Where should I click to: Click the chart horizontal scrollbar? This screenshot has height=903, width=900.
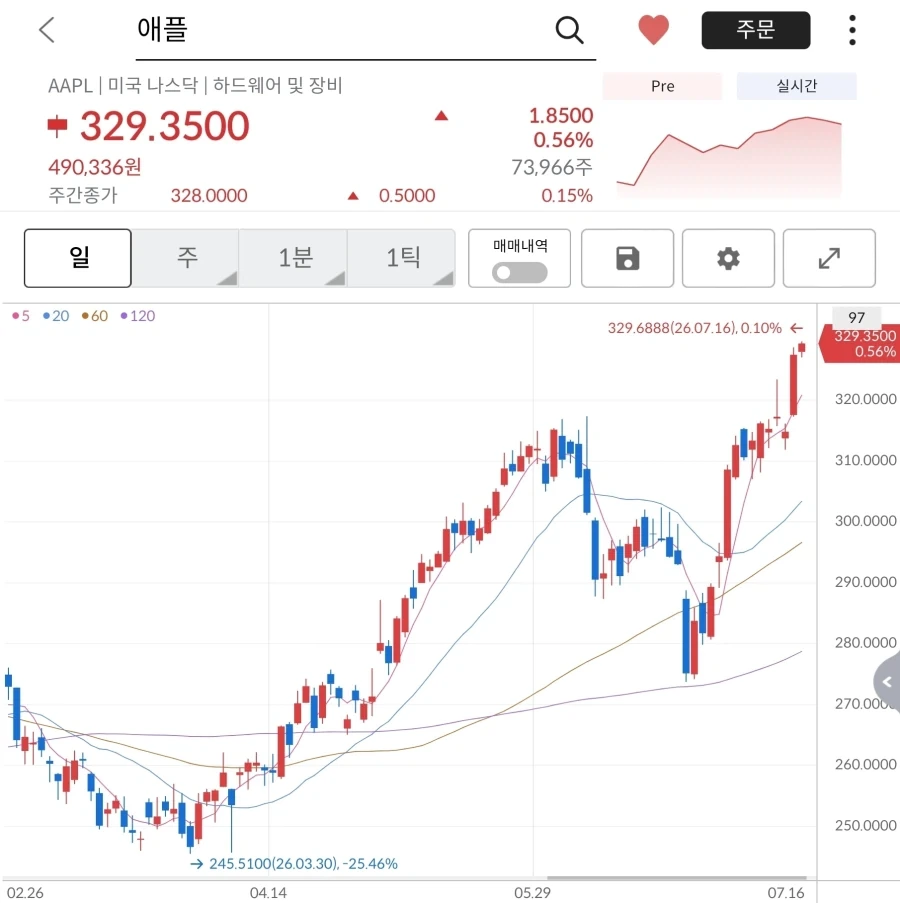click(x=677, y=878)
